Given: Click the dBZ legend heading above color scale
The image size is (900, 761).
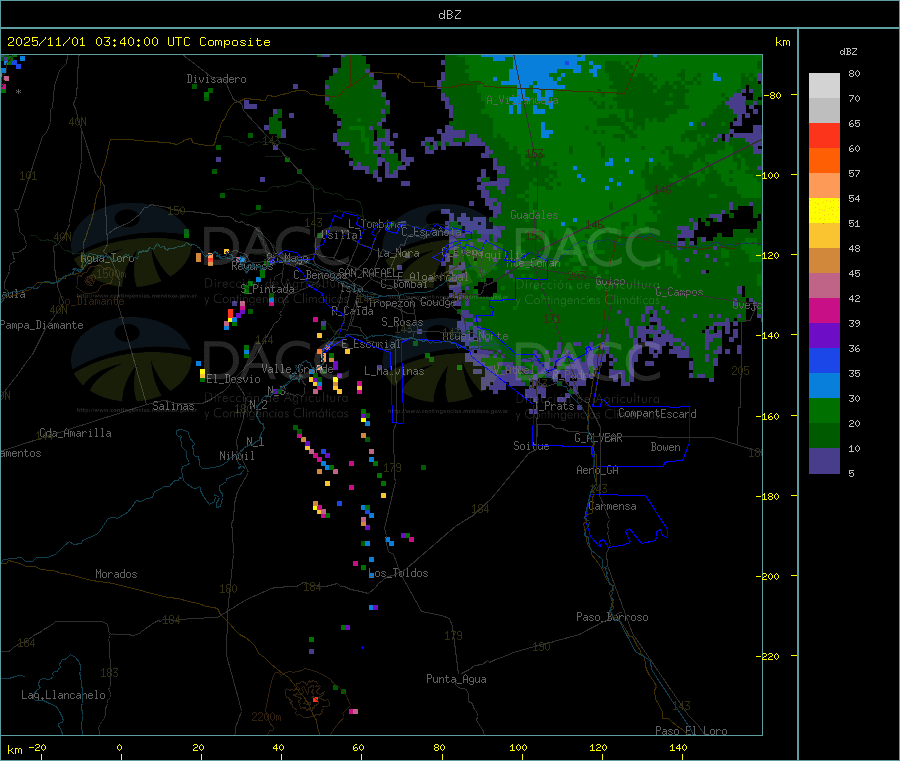Looking at the screenshot, I should [848, 52].
